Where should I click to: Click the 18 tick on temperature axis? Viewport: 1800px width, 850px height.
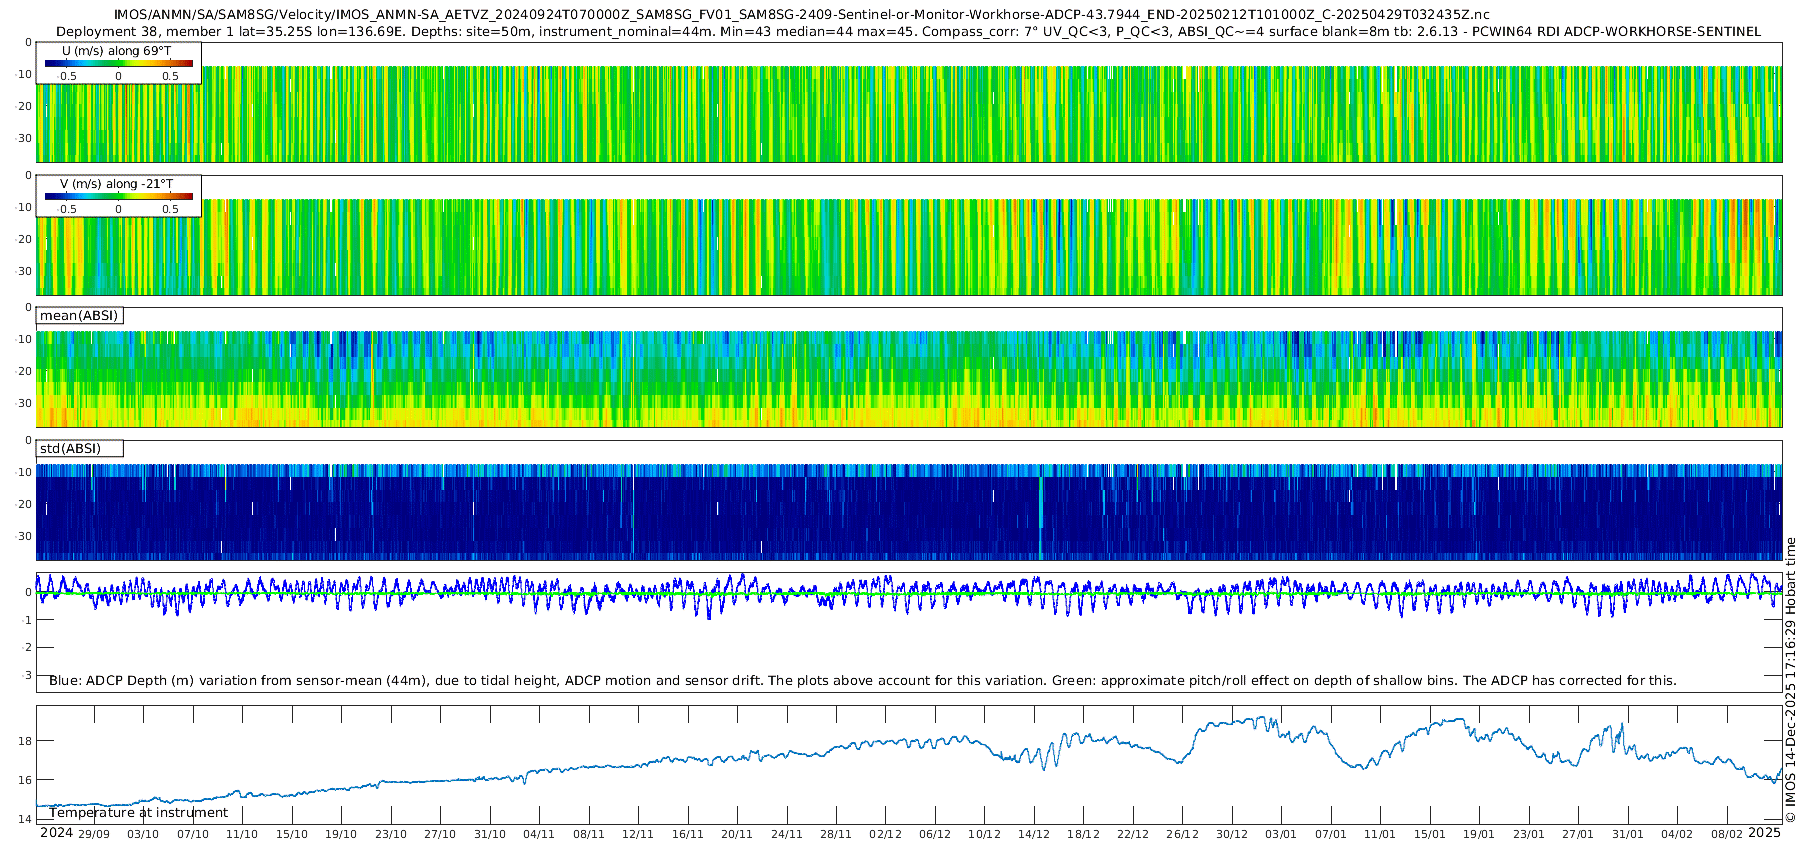click(25, 741)
